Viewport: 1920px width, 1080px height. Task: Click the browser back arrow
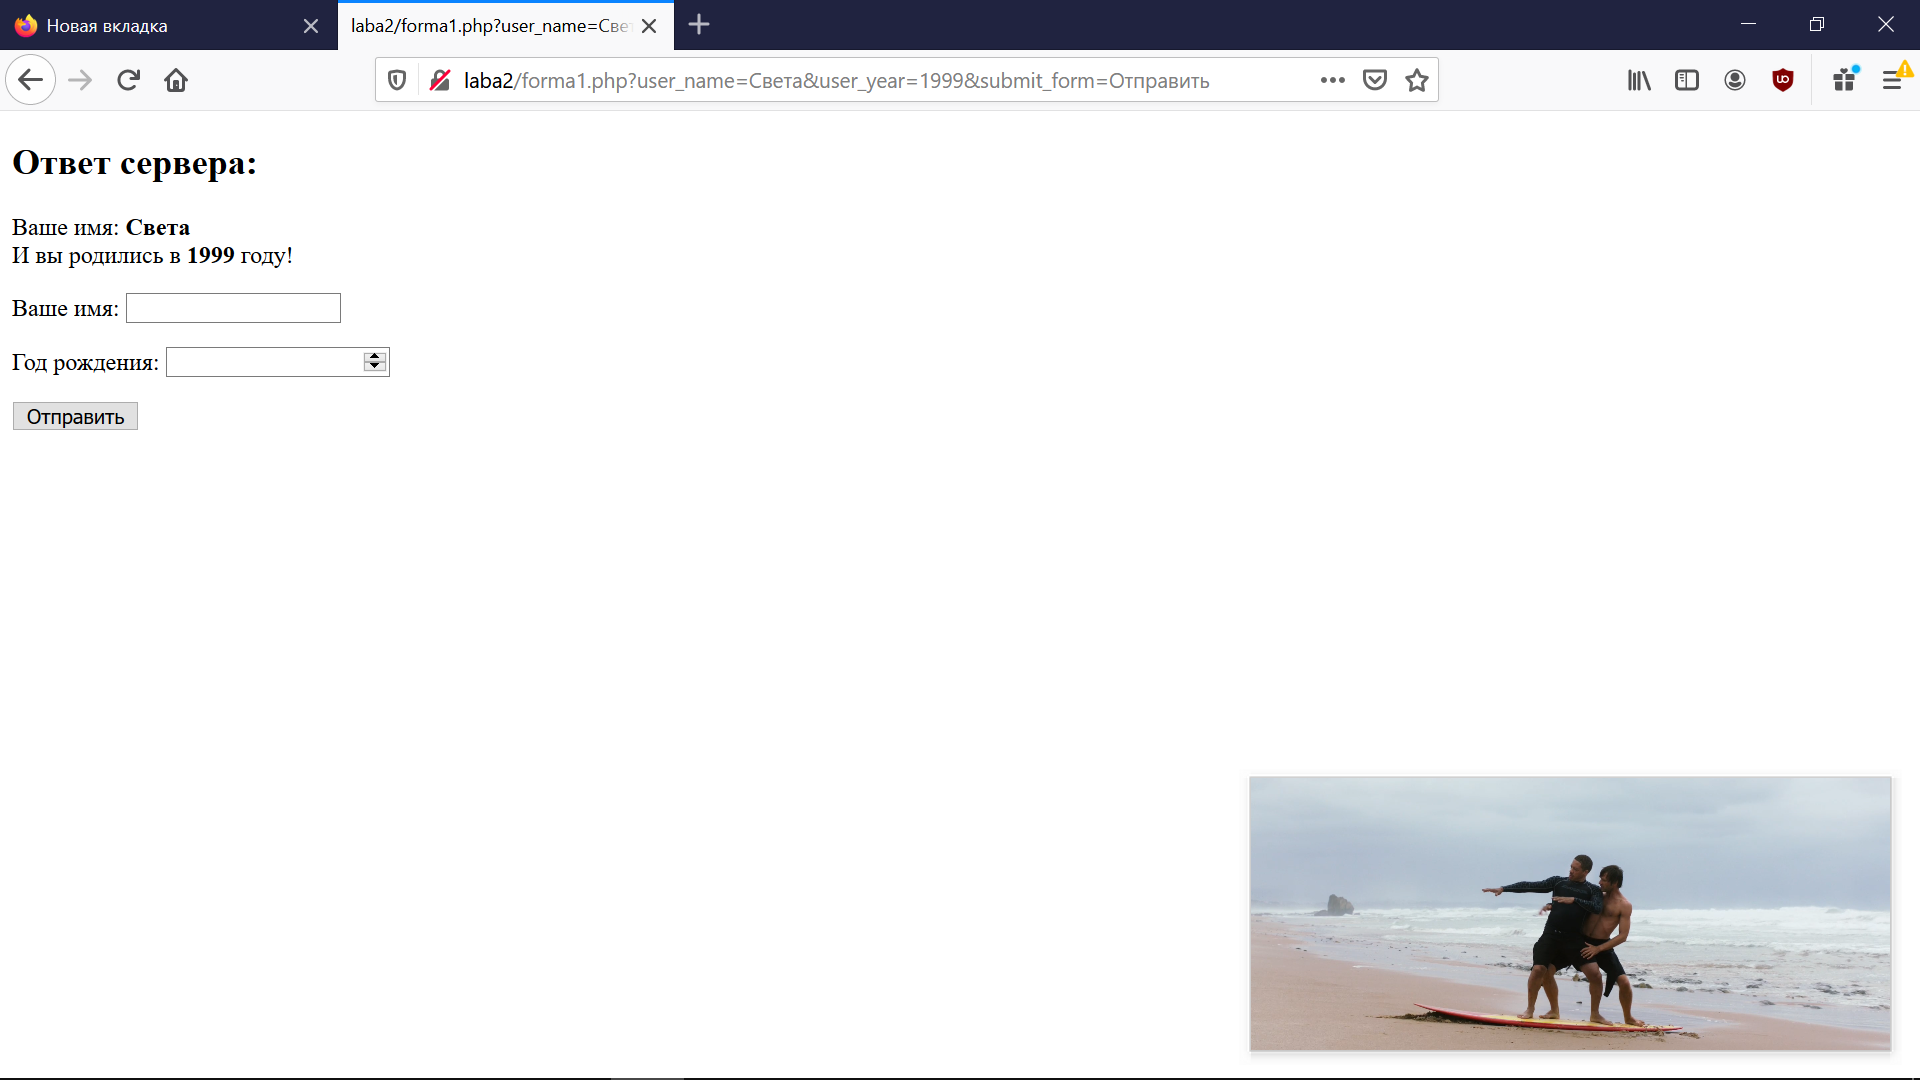point(30,80)
